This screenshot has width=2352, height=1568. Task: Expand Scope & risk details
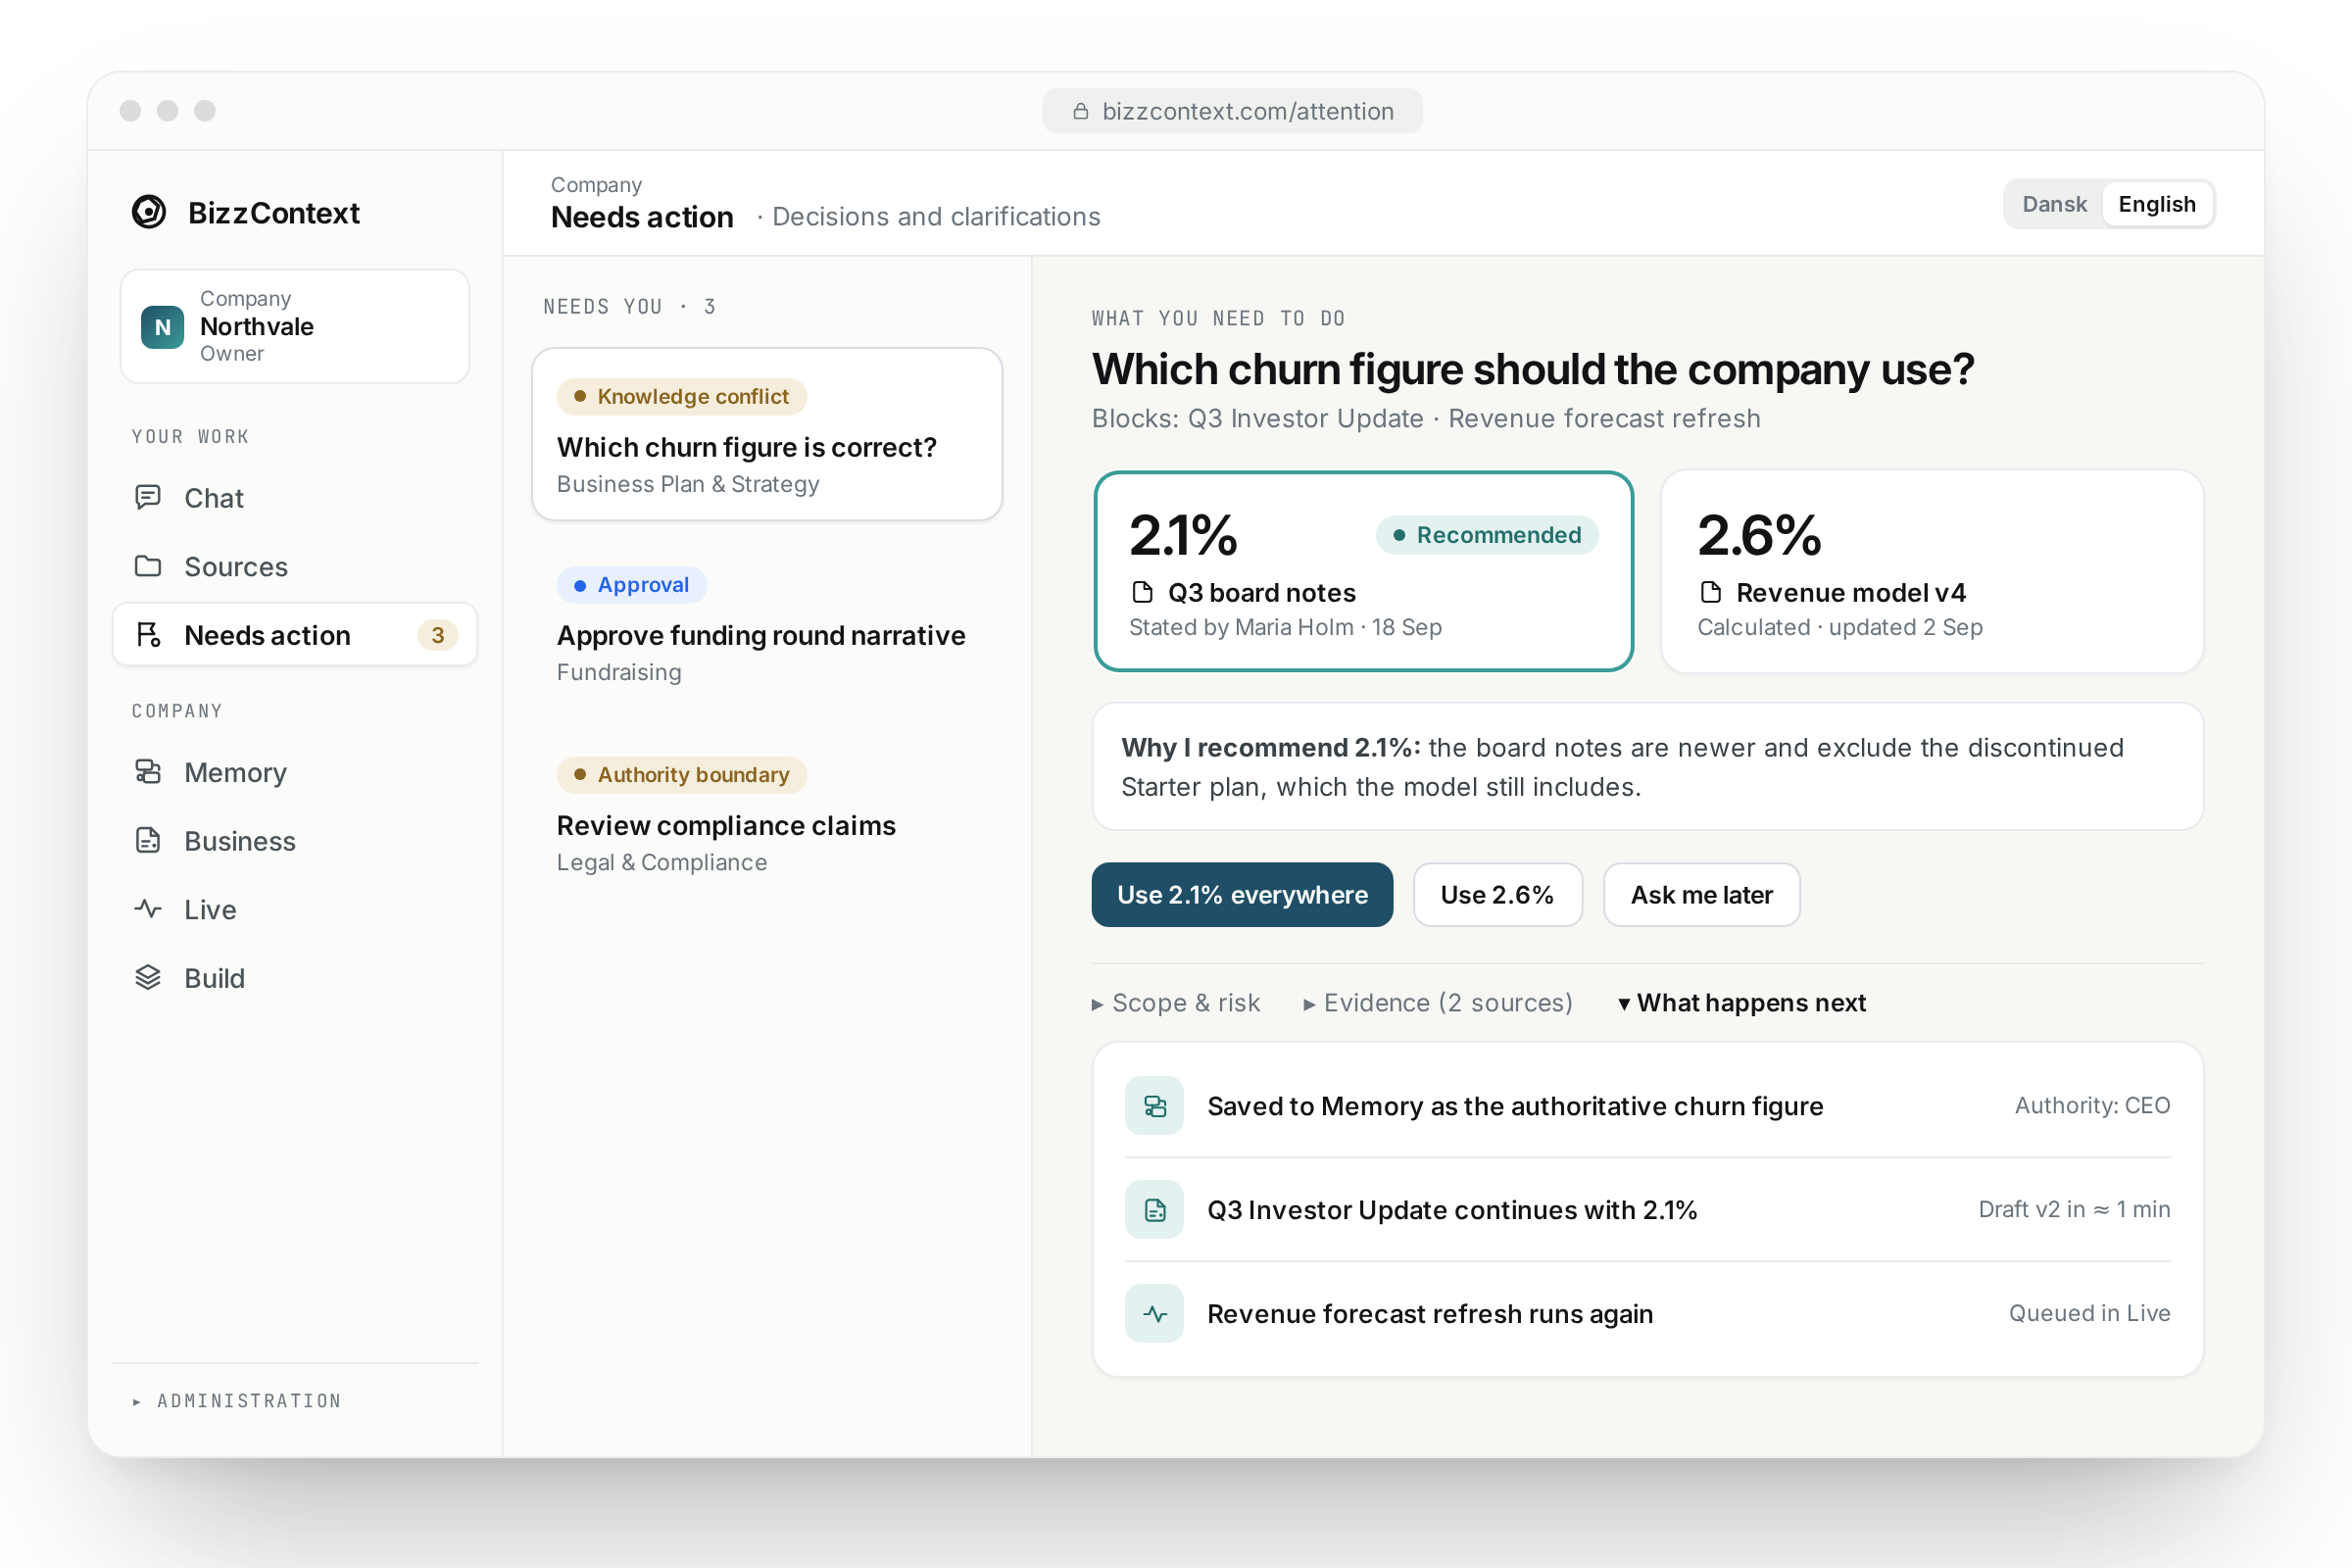[1176, 1003]
